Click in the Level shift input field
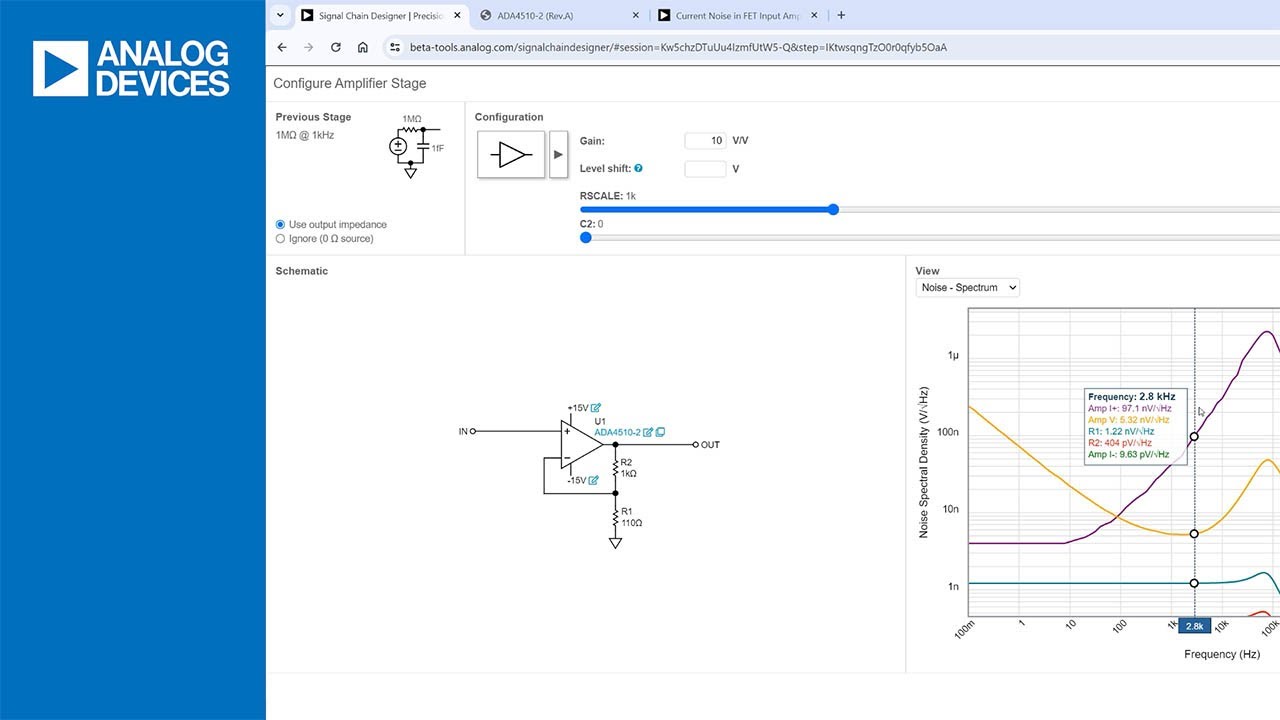The width and height of the screenshot is (1280, 720). pos(705,169)
